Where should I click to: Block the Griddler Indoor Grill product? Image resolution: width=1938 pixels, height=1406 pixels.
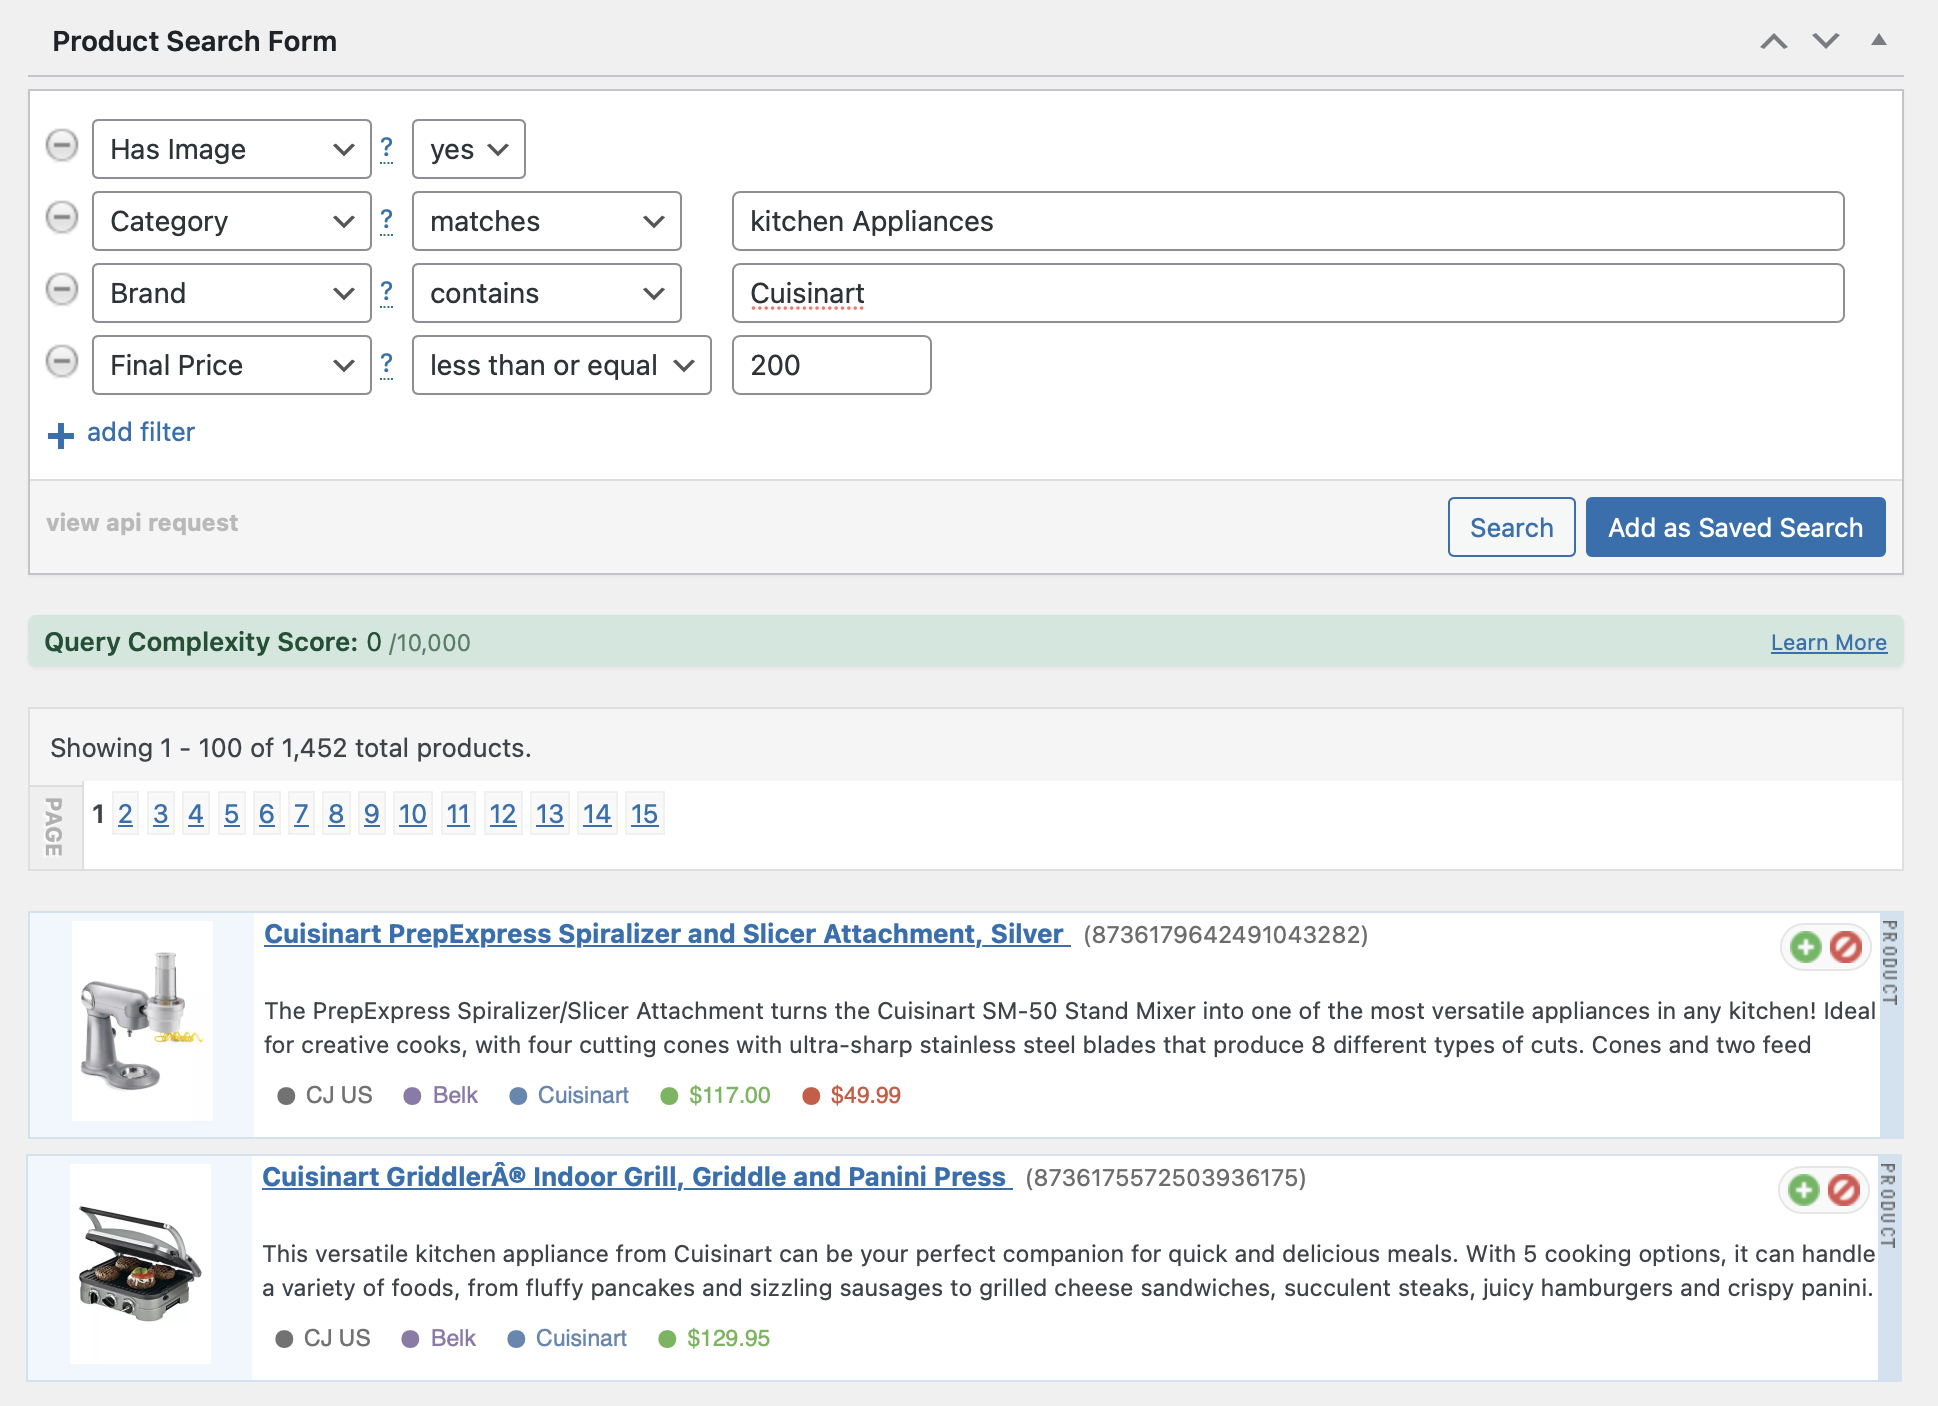point(1843,1189)
